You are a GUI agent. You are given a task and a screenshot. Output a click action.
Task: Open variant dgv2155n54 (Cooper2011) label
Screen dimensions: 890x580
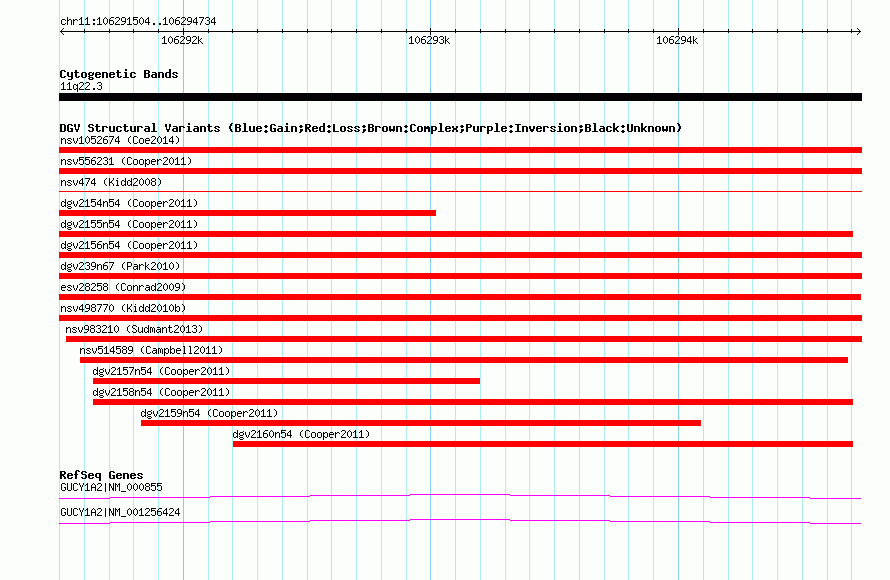pyautogui.click(x=129, y=224)
